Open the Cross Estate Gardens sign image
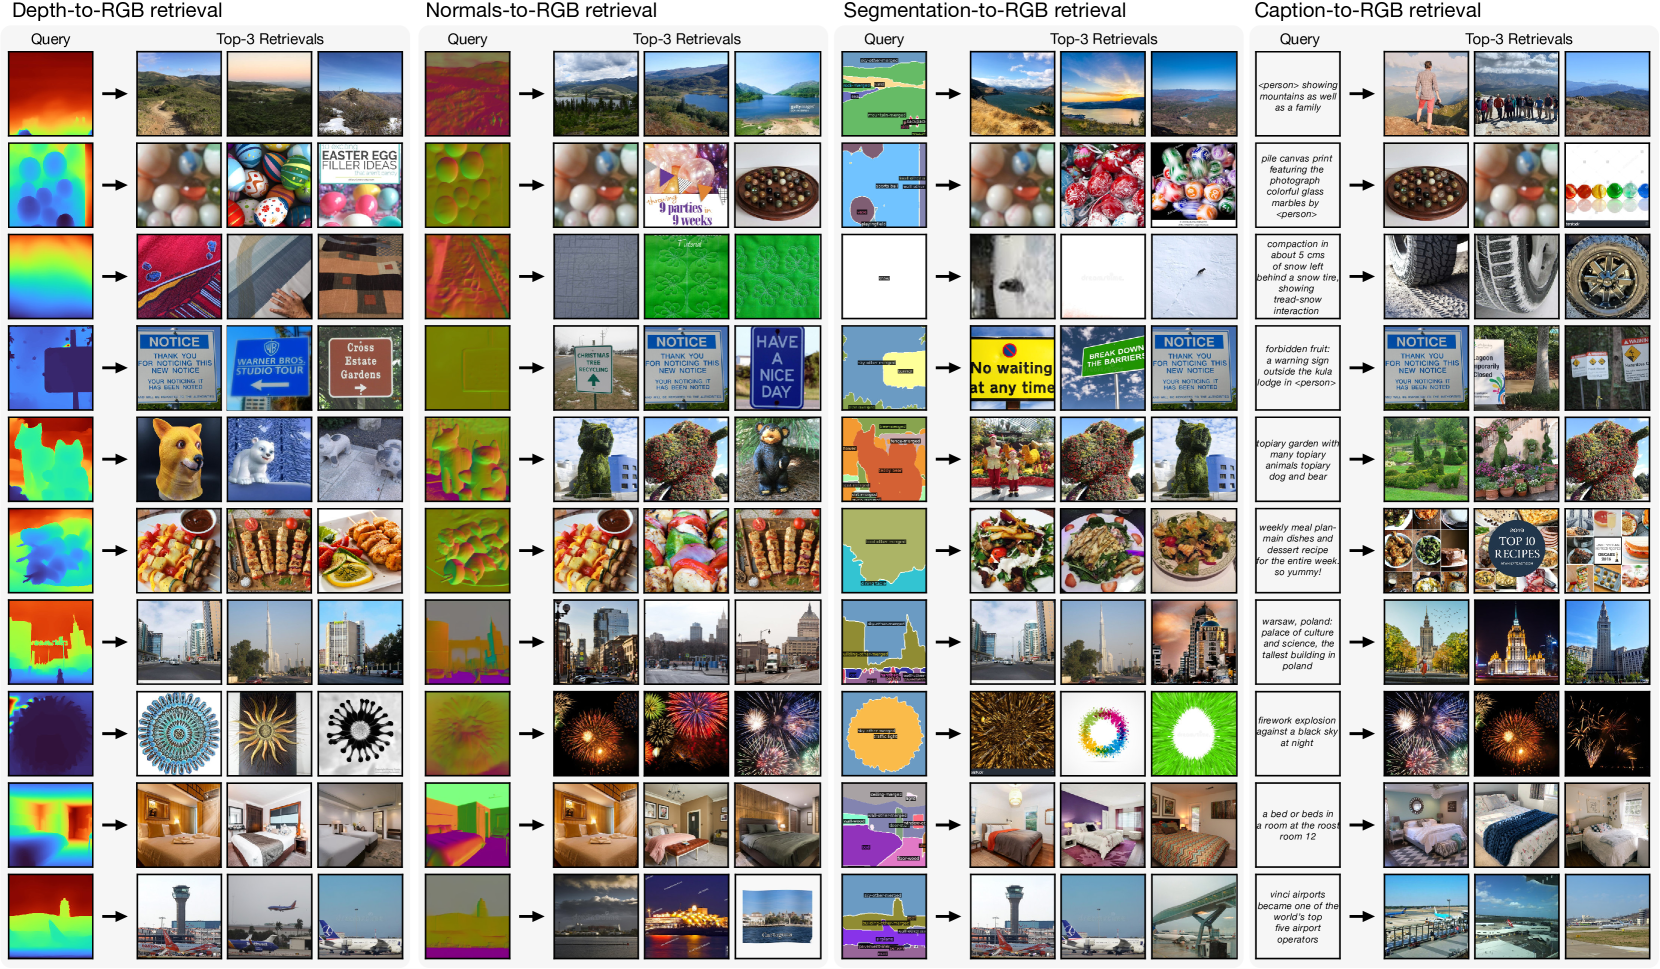 click(x=360, y=368)
